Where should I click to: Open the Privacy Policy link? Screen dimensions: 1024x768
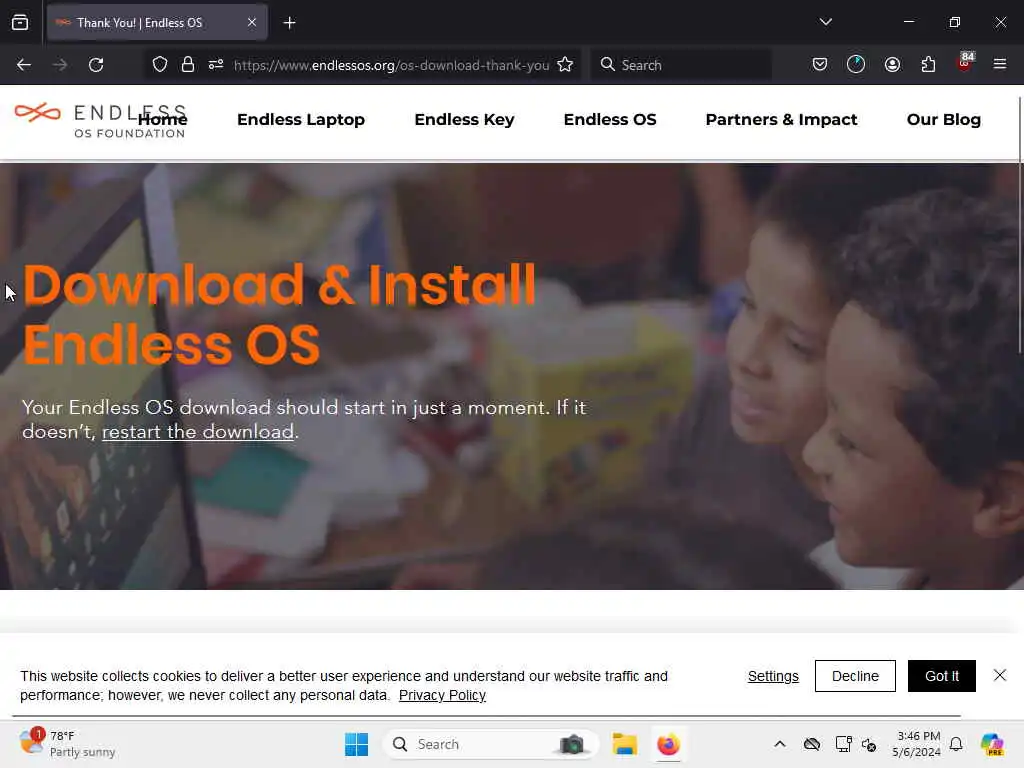click(442, 695)
